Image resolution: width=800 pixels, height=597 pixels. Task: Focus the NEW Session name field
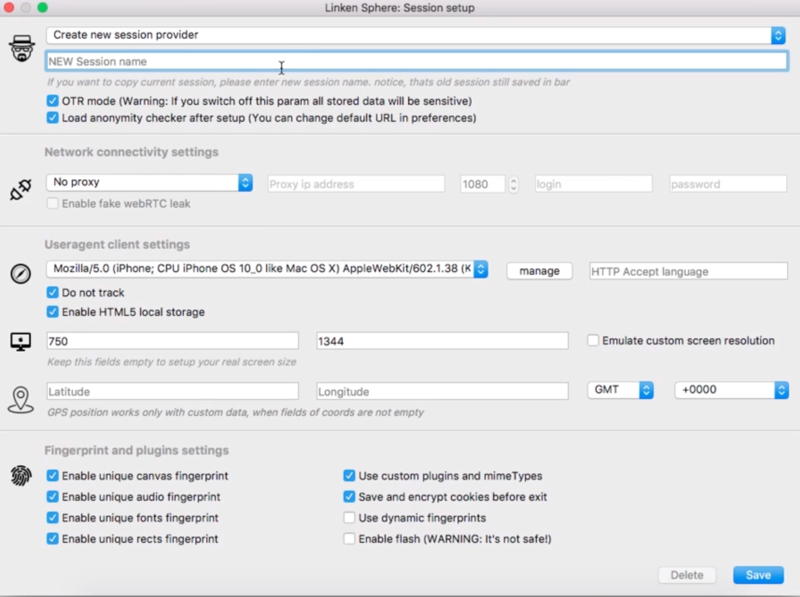pos(416,62)
